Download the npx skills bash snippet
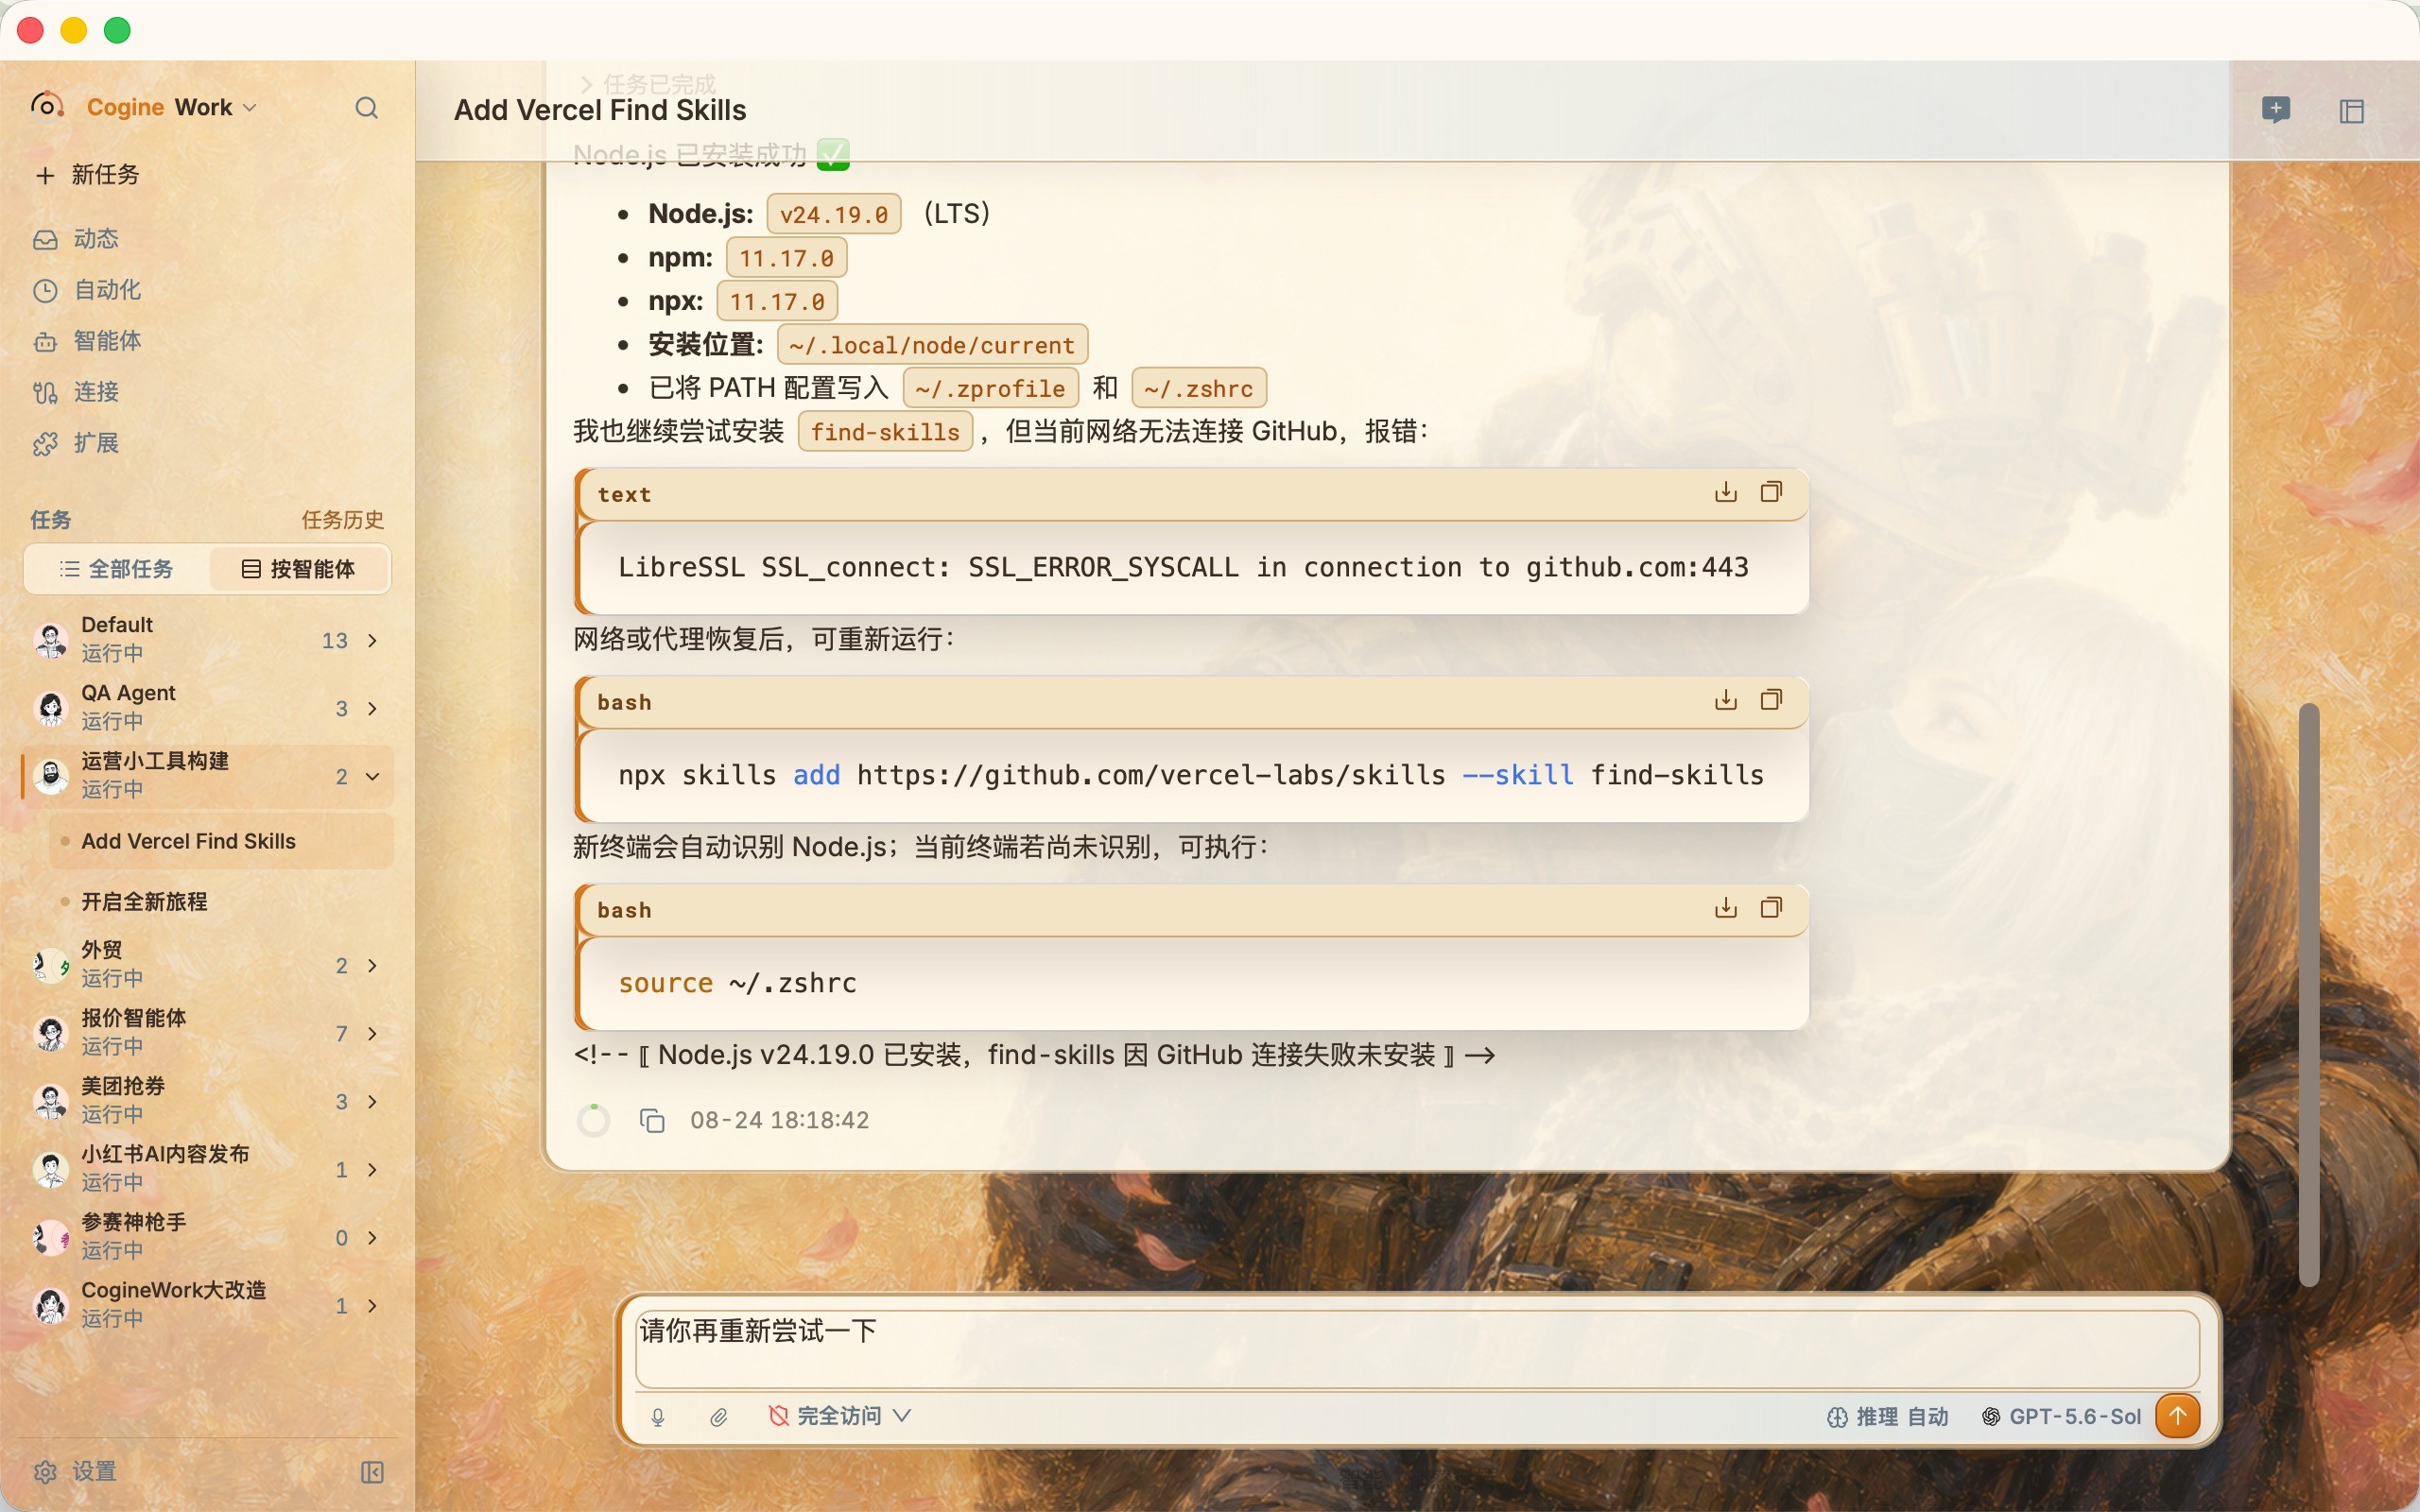Viewport: 2420px width, 1512px height. [1725, 700]
